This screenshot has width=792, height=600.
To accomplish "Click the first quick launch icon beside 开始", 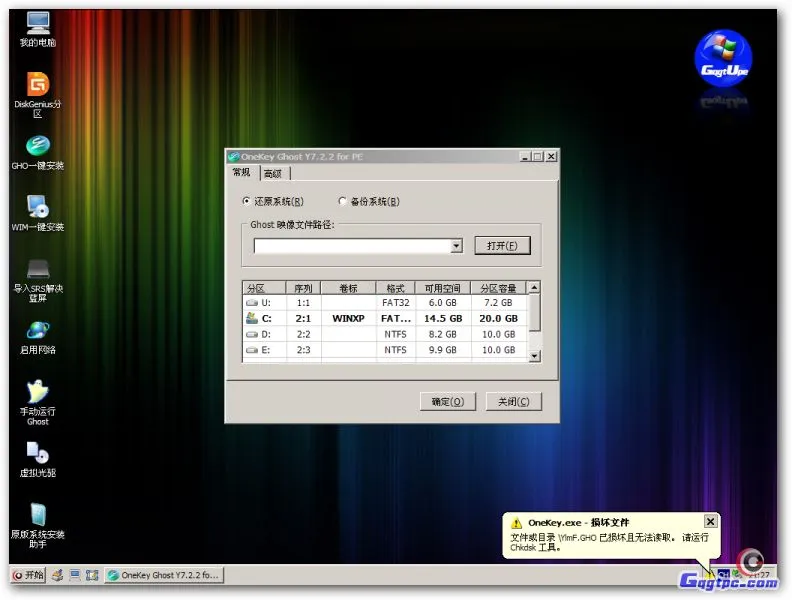I will click(x=58, y=575).
